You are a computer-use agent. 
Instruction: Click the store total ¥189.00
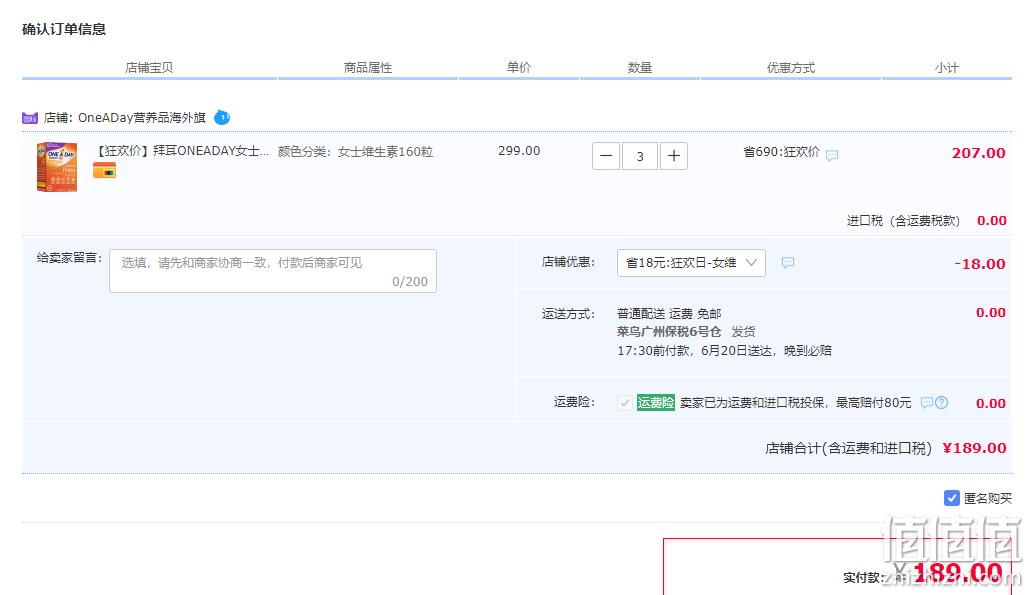tap(974, 448)
